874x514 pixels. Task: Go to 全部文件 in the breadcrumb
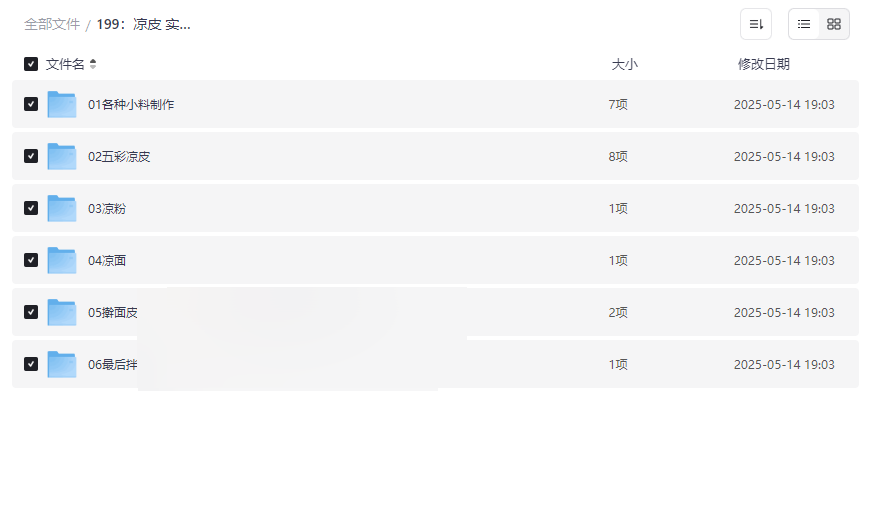click(x=52, y=24)
